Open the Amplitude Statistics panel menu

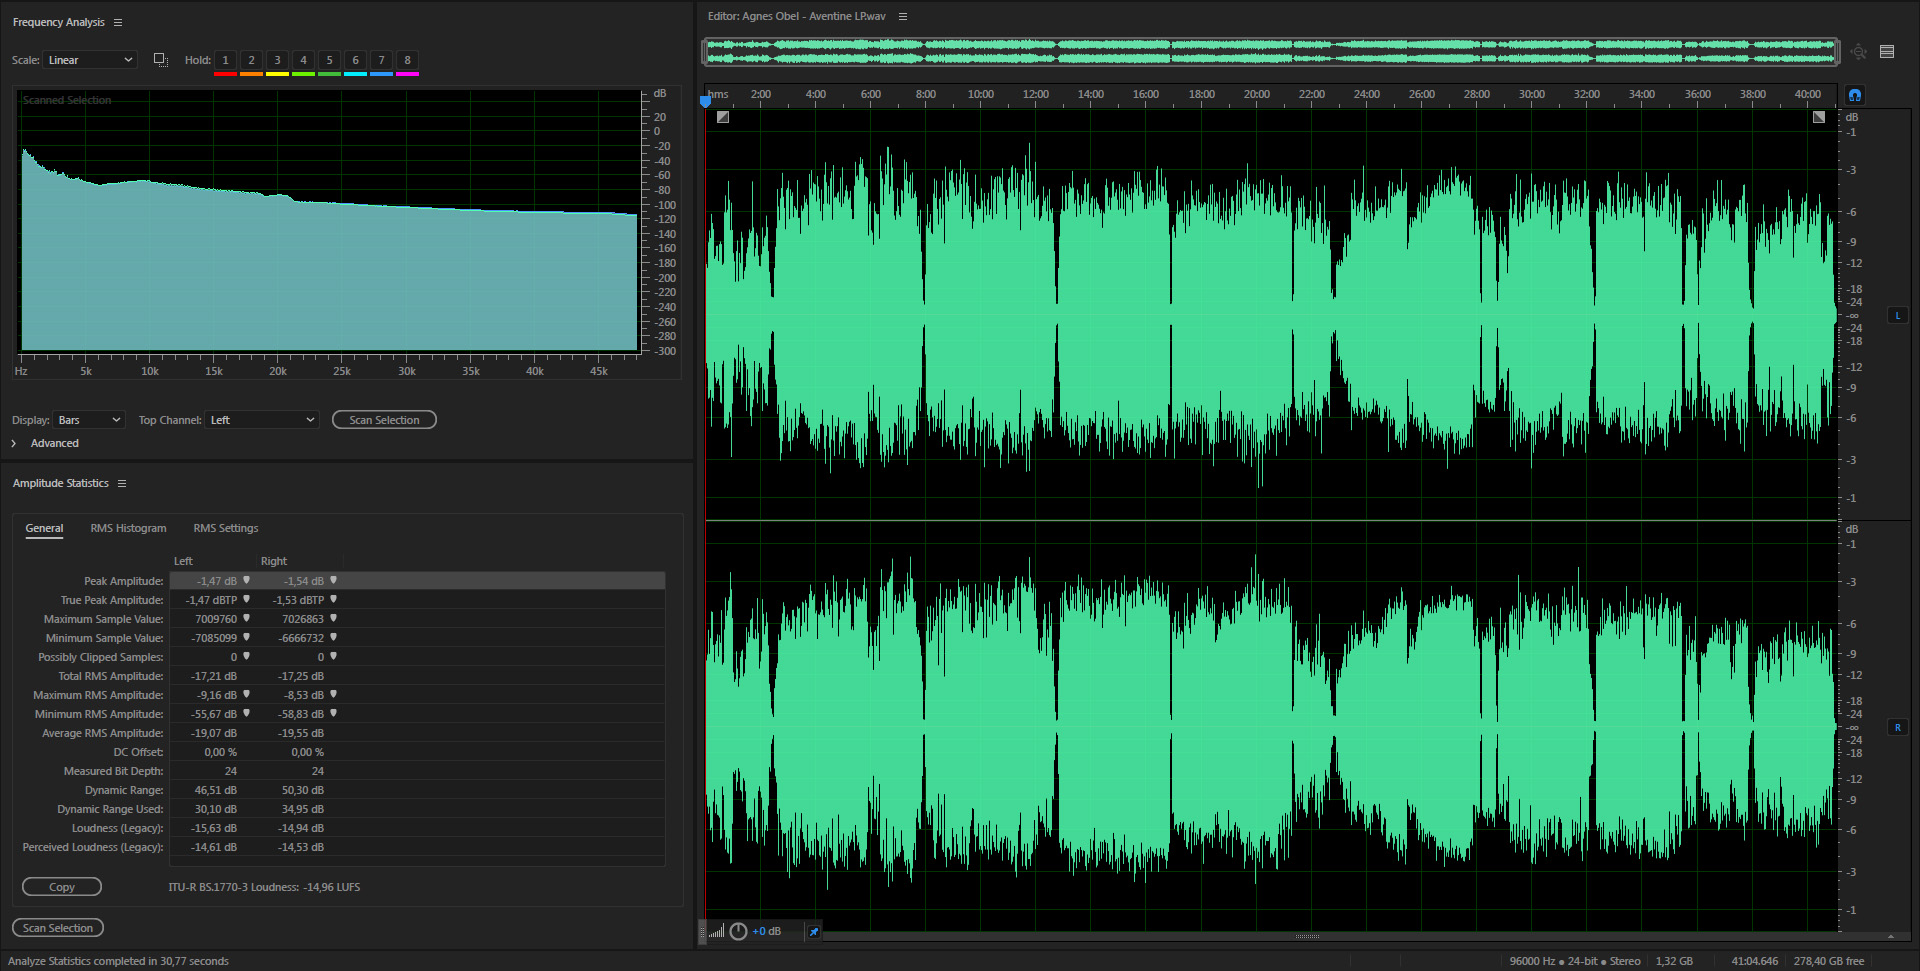pos(122,483)
